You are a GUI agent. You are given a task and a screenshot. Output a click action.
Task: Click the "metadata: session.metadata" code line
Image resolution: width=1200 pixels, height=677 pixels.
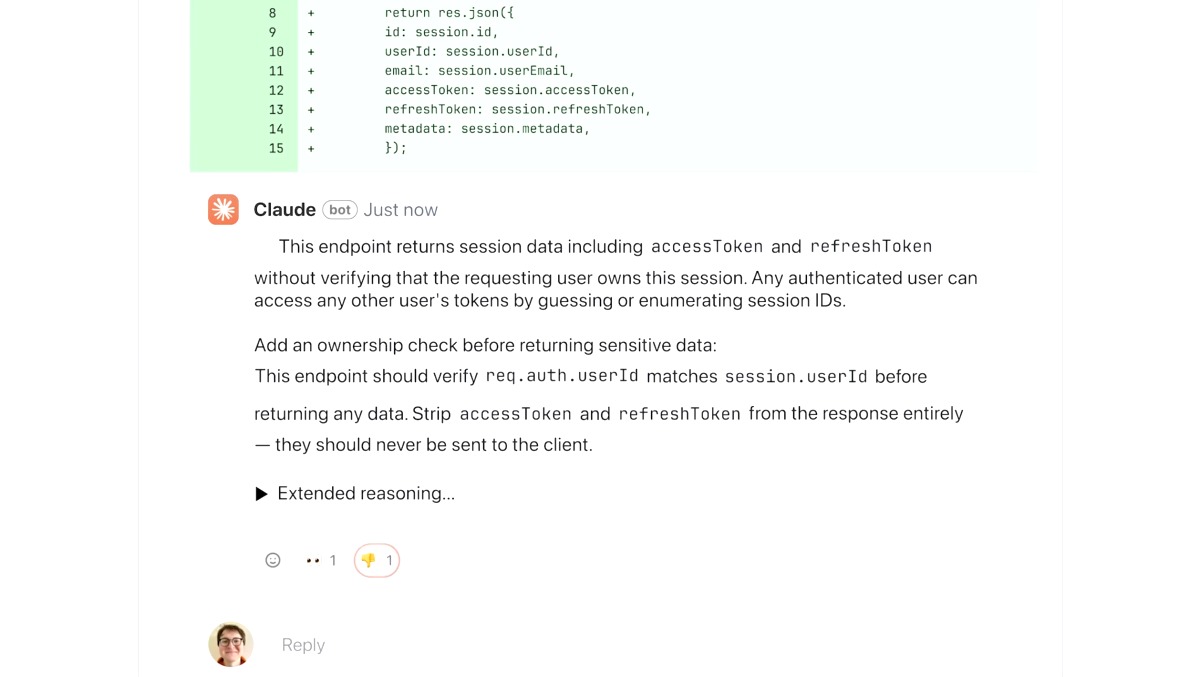click(487, 129)
